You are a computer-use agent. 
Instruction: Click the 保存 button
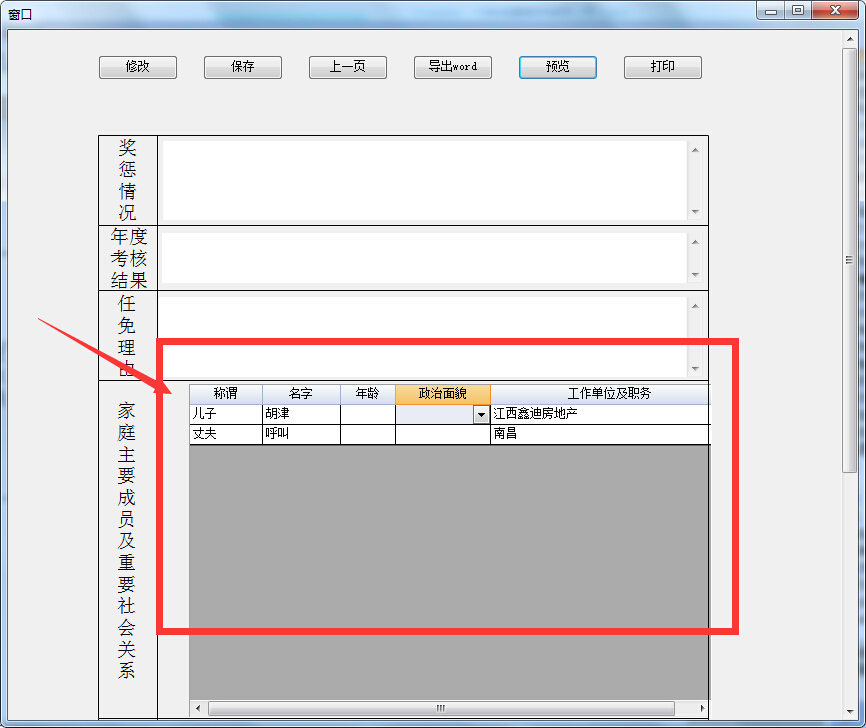243,67
